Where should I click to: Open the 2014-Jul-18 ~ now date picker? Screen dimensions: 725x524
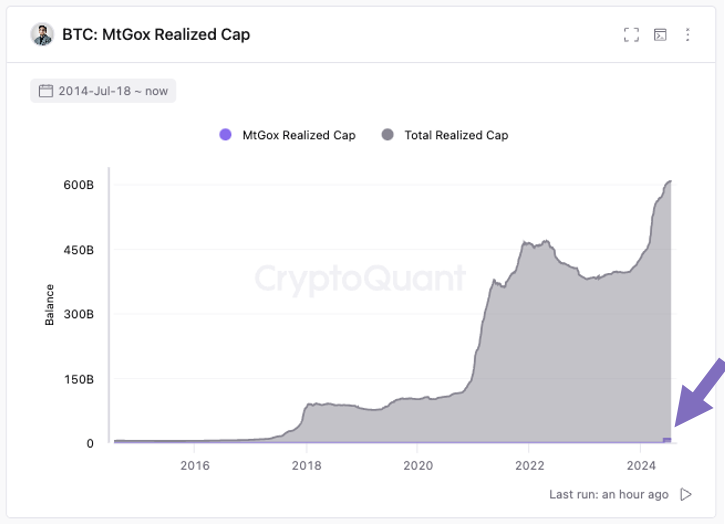point(103,91)
